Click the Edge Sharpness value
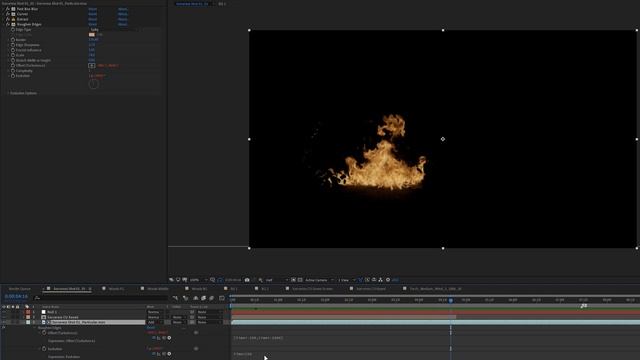 point(92,45)
